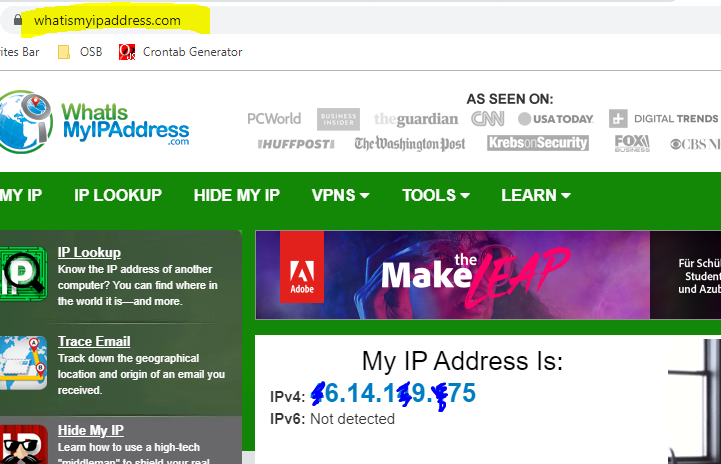Open HIDE MY IP navigation item
This screenshot has width=721, height=464.
click(237, 195)
